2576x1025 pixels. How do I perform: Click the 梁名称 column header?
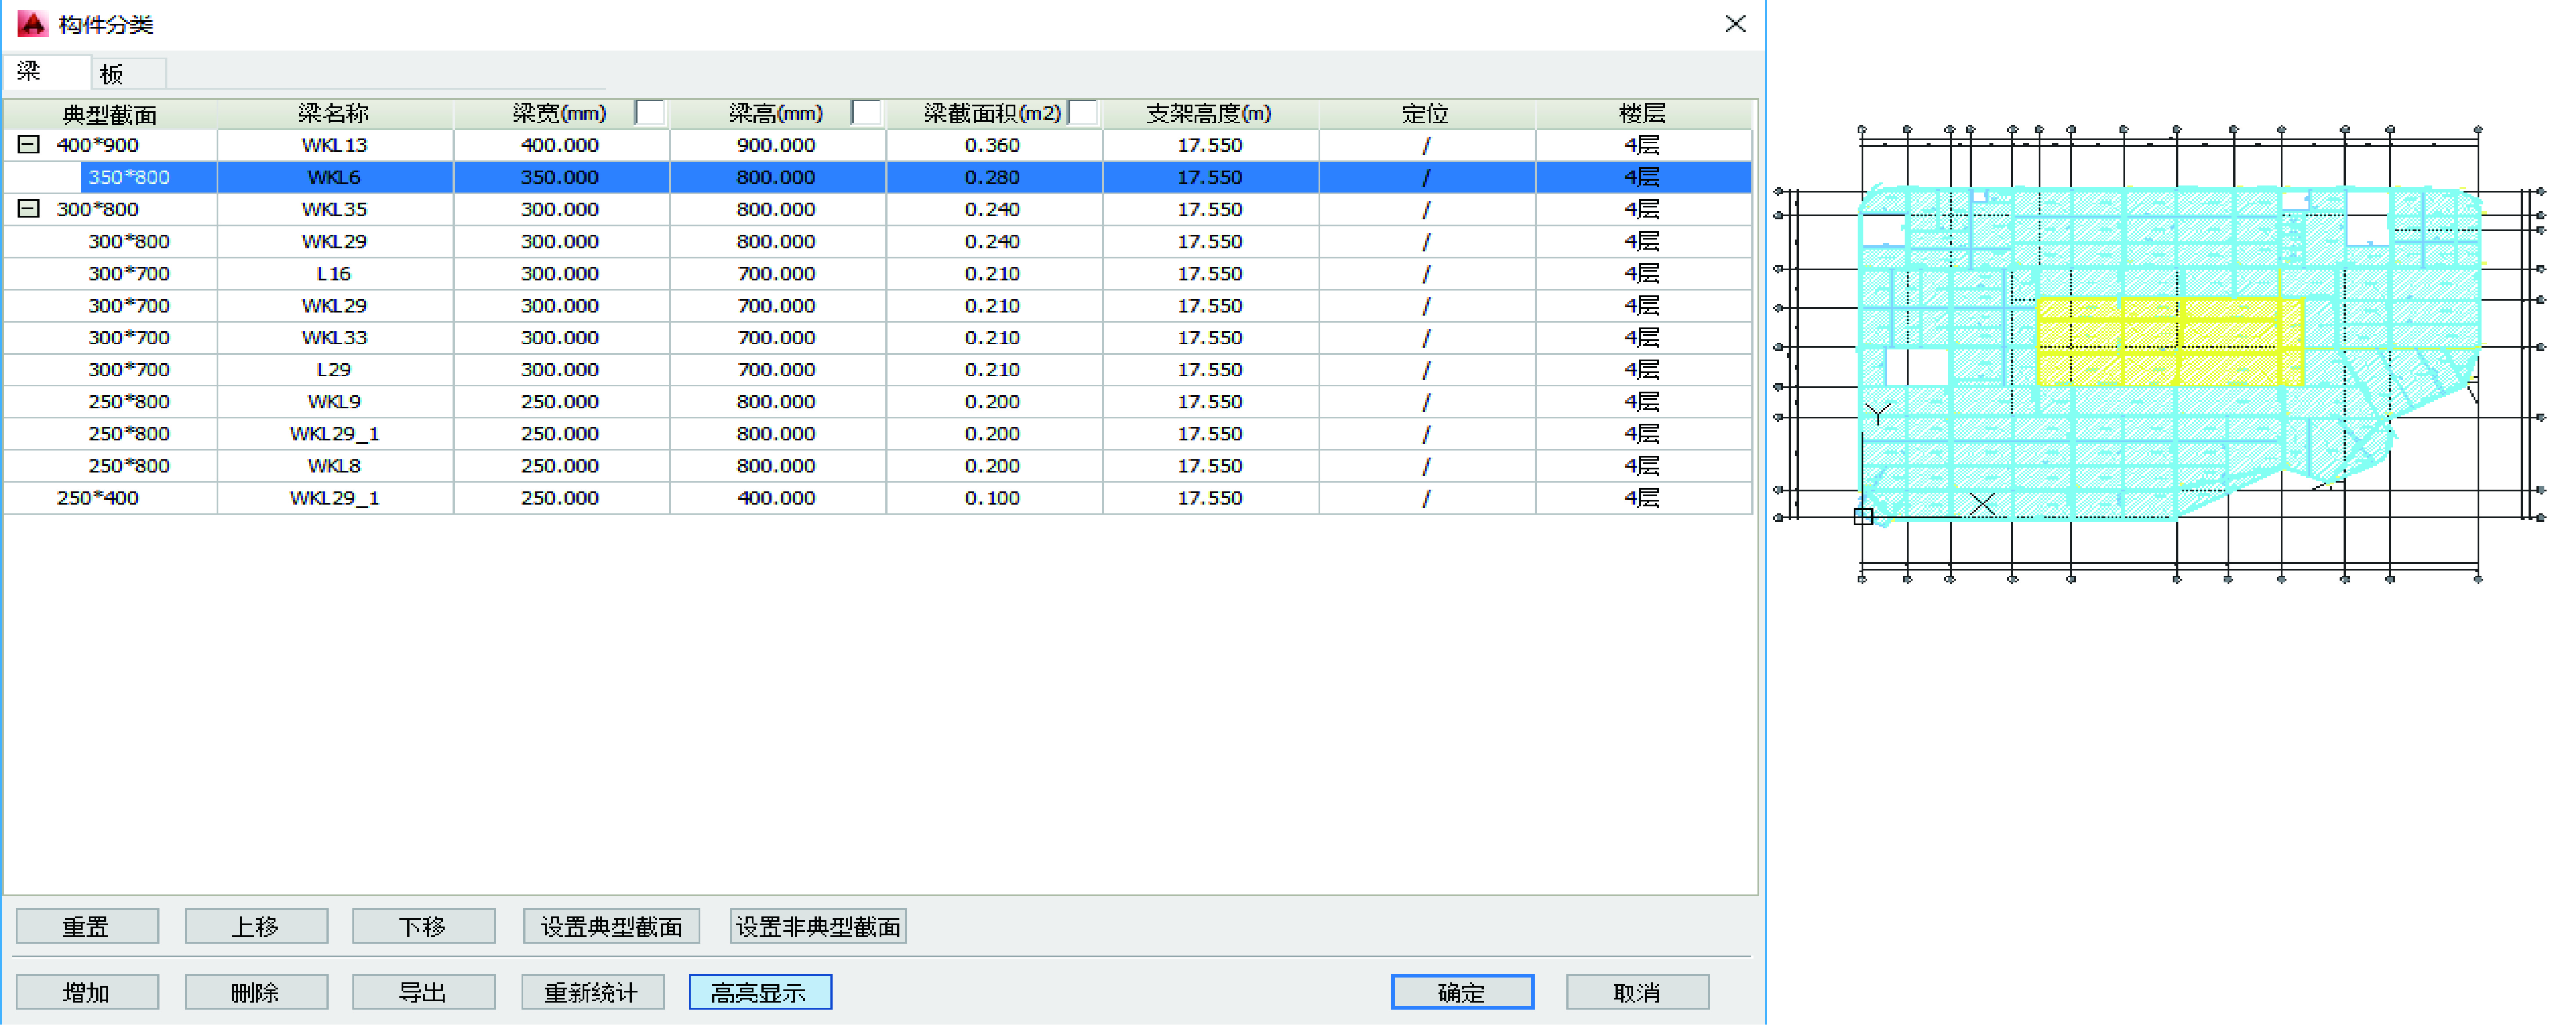[334, 114]
